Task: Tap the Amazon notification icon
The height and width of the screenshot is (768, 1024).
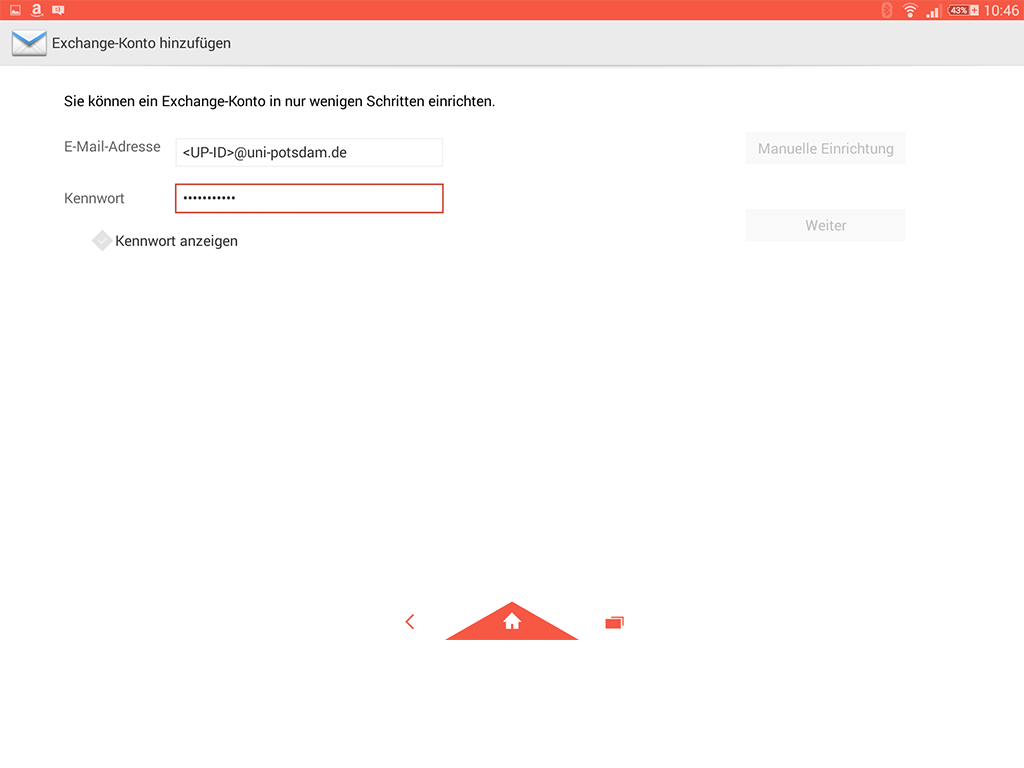Action: [x=36, y=10]
